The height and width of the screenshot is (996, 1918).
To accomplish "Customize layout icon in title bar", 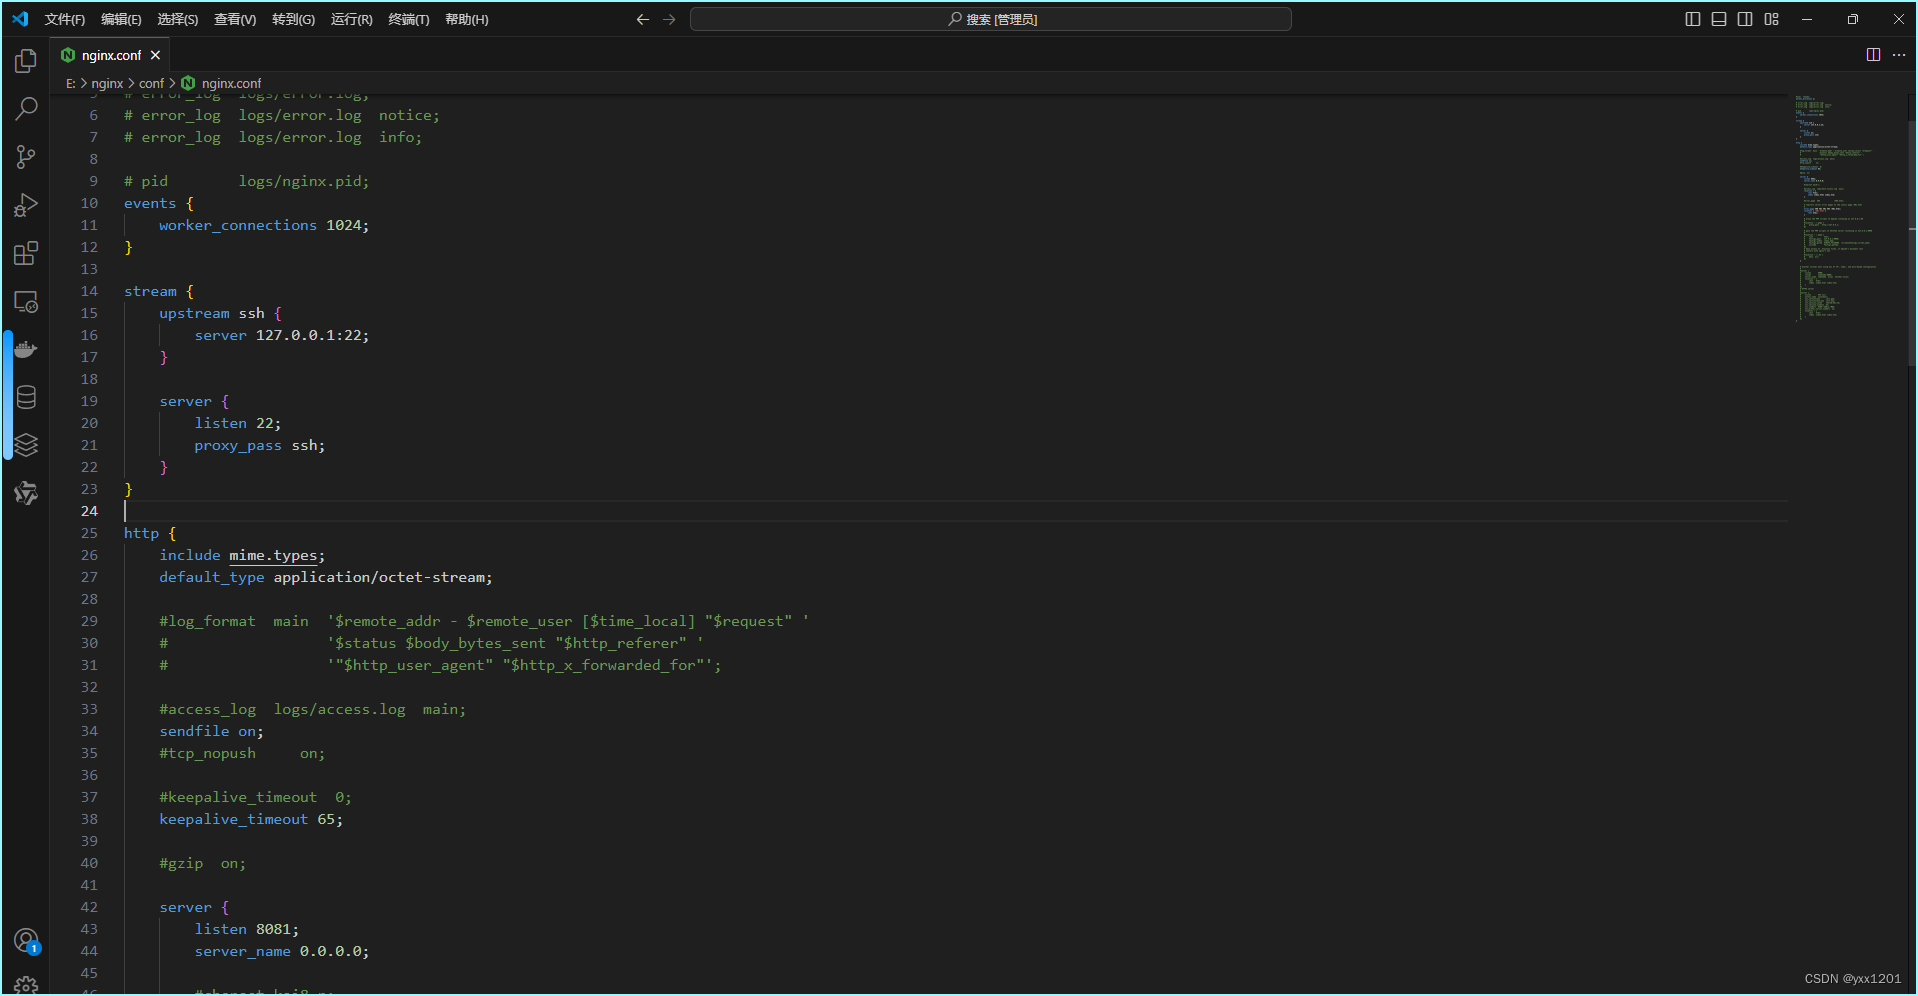I will tap(1771, 19).
